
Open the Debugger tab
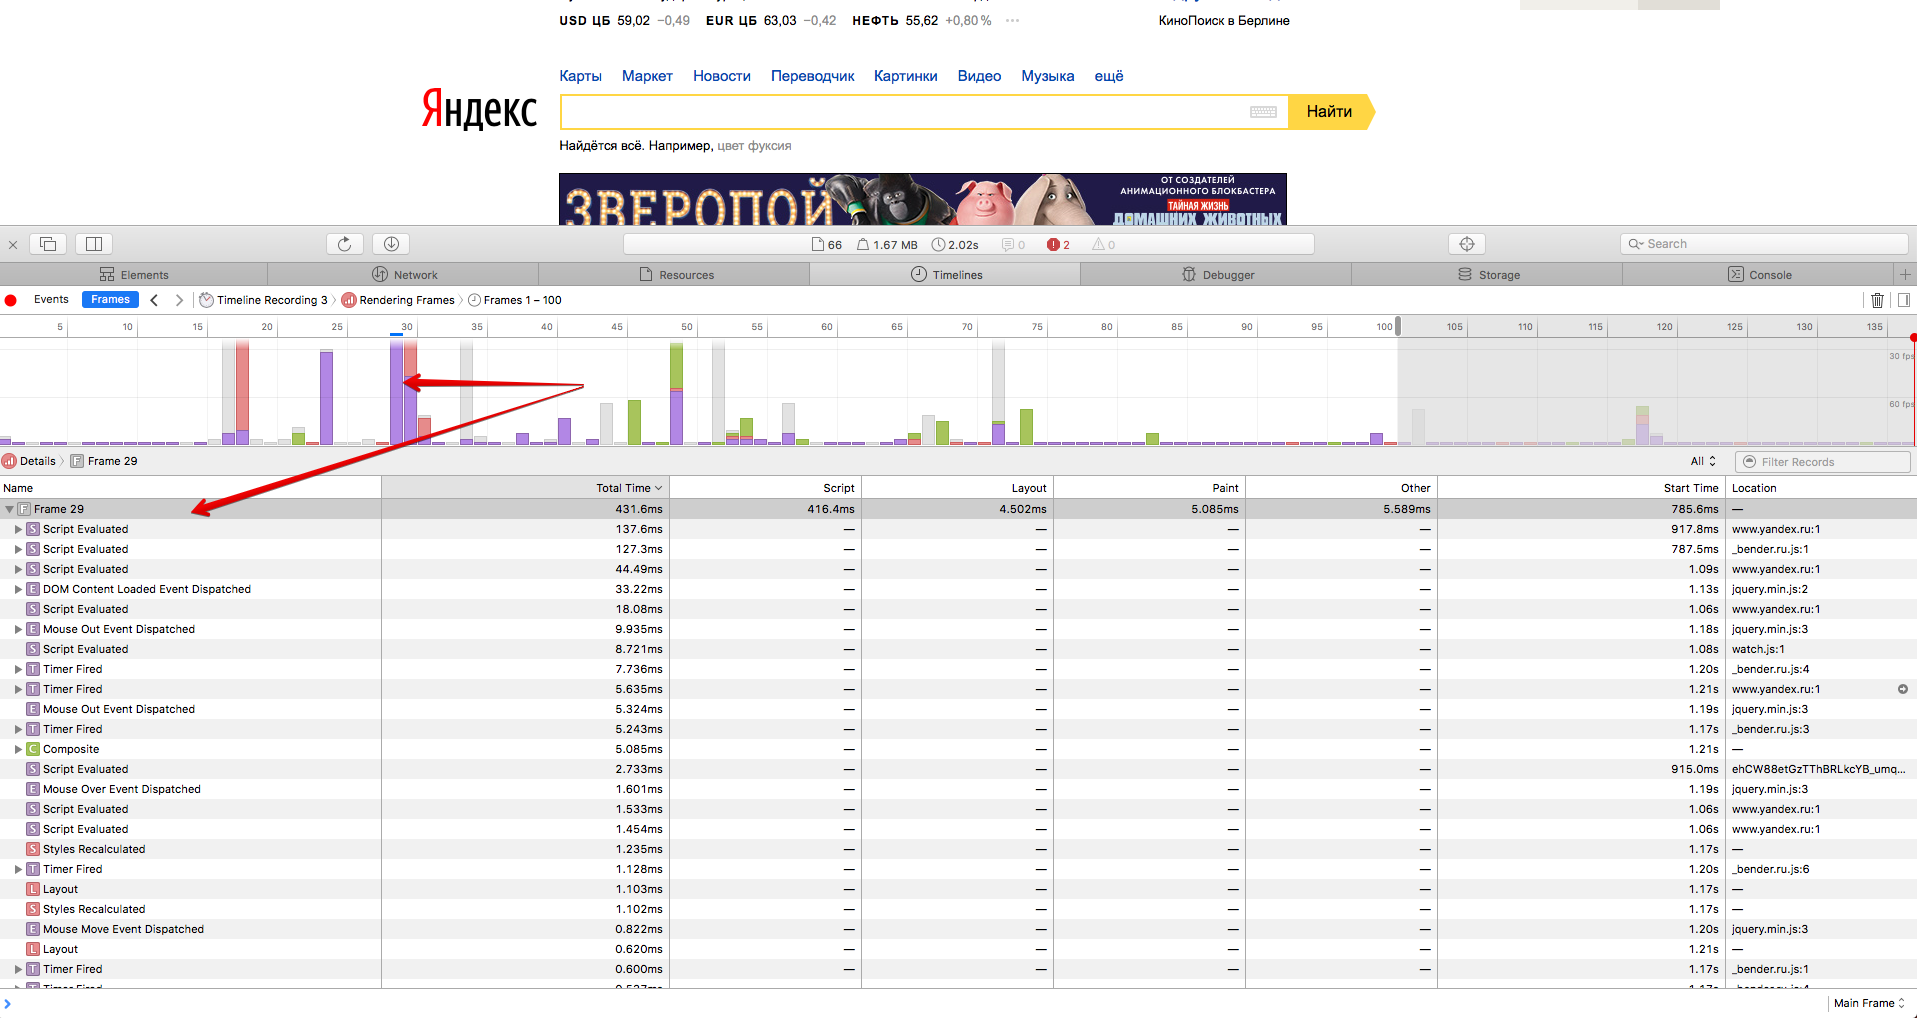(x=1217, y=274)
